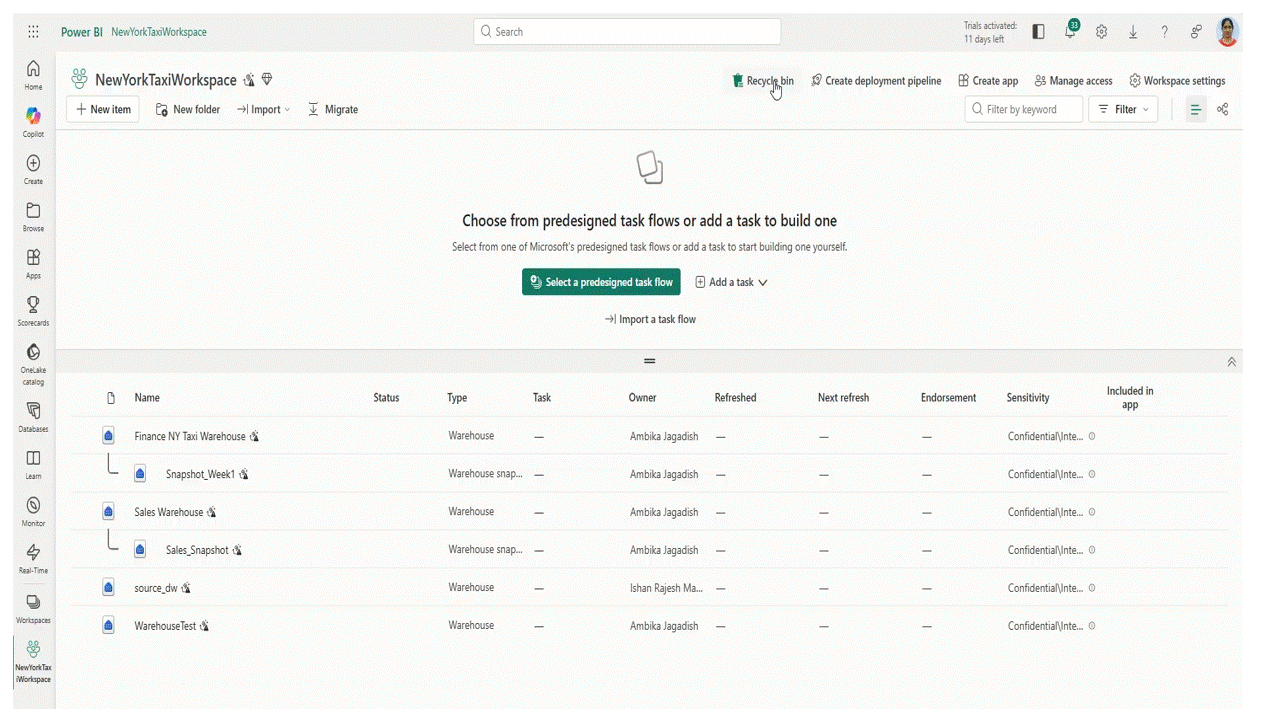Viewport: 1280px width, 720px height.
Task: Open the Real-Time hub icon
Action: pos(33,552)
